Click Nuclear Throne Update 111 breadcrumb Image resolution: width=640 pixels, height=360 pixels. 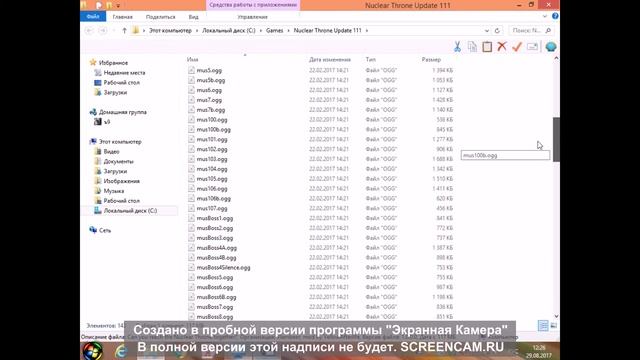coord(327,31)
